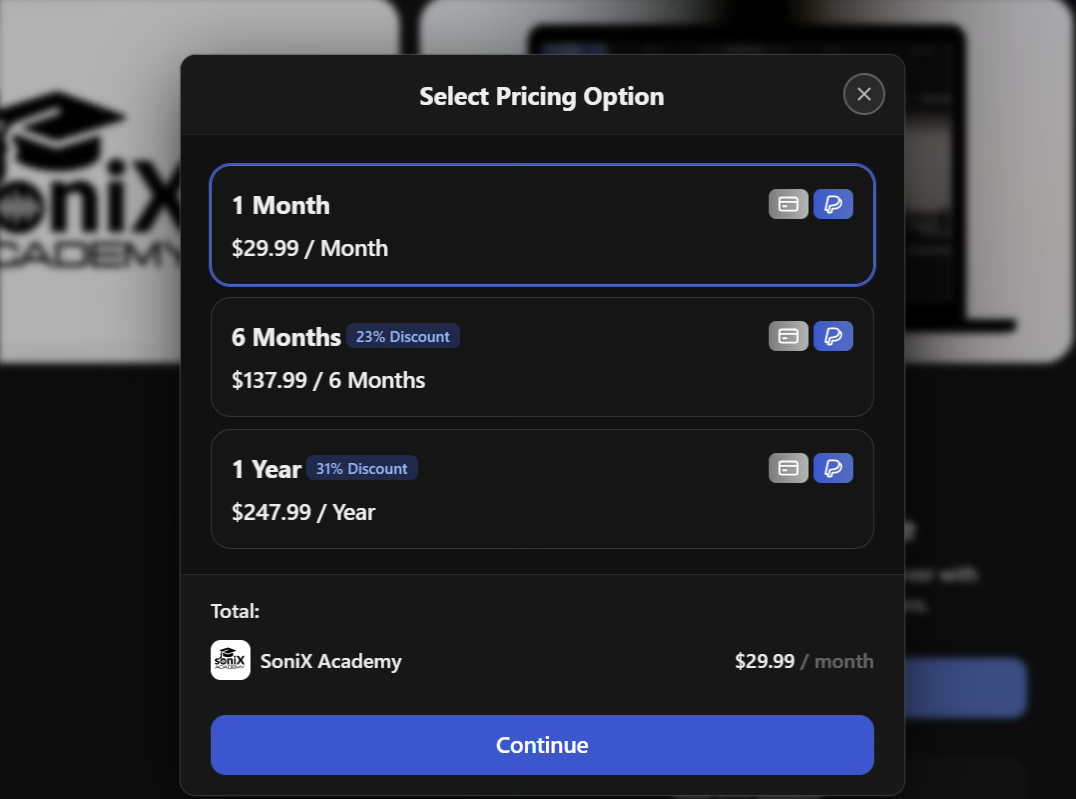The height and width of the screenshot is (799, 1076).
Task: Click the credit card icon on 6 Months option
Action: 788,335
